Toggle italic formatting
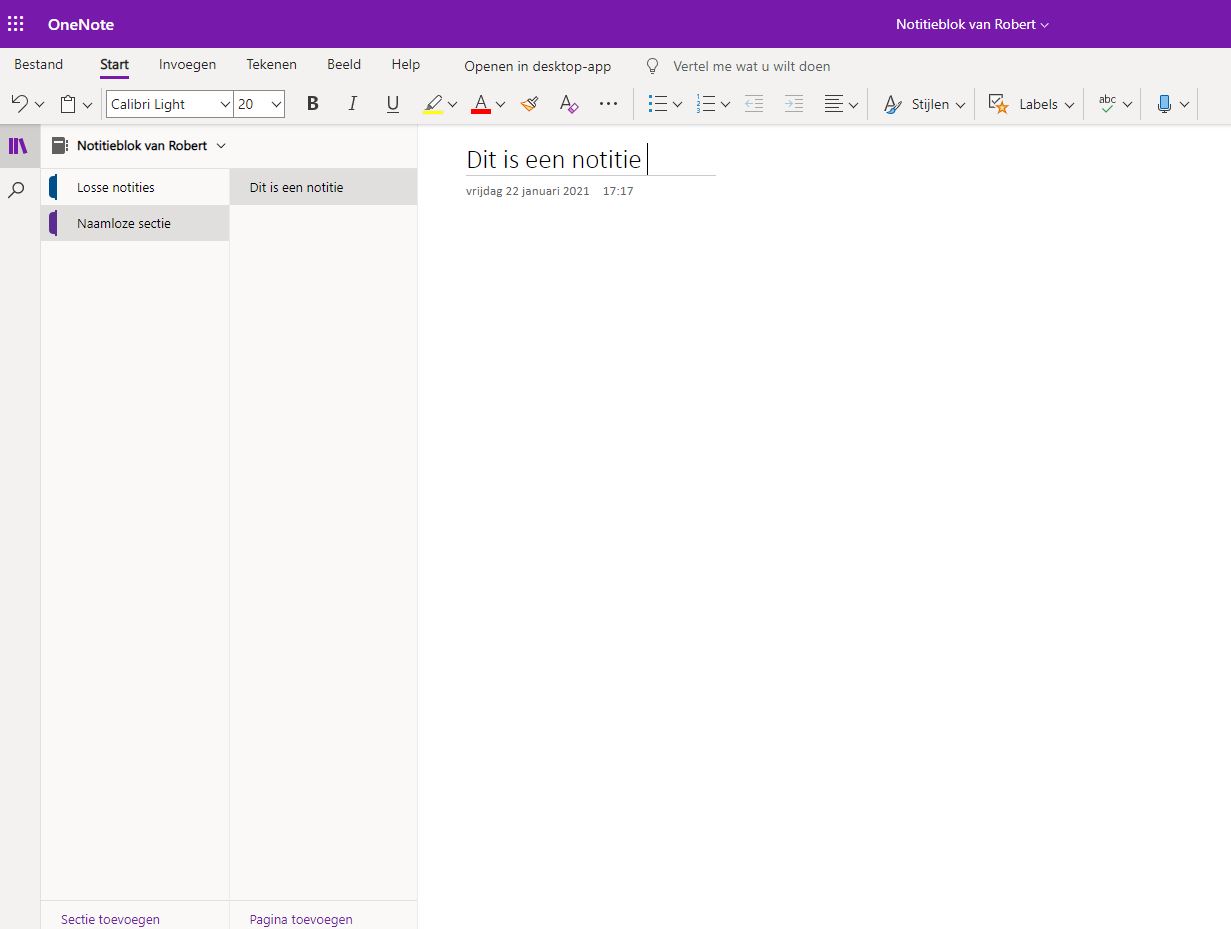Image resolution: width=1231 pixels, height=929 pixels. (x=352, y=103)
